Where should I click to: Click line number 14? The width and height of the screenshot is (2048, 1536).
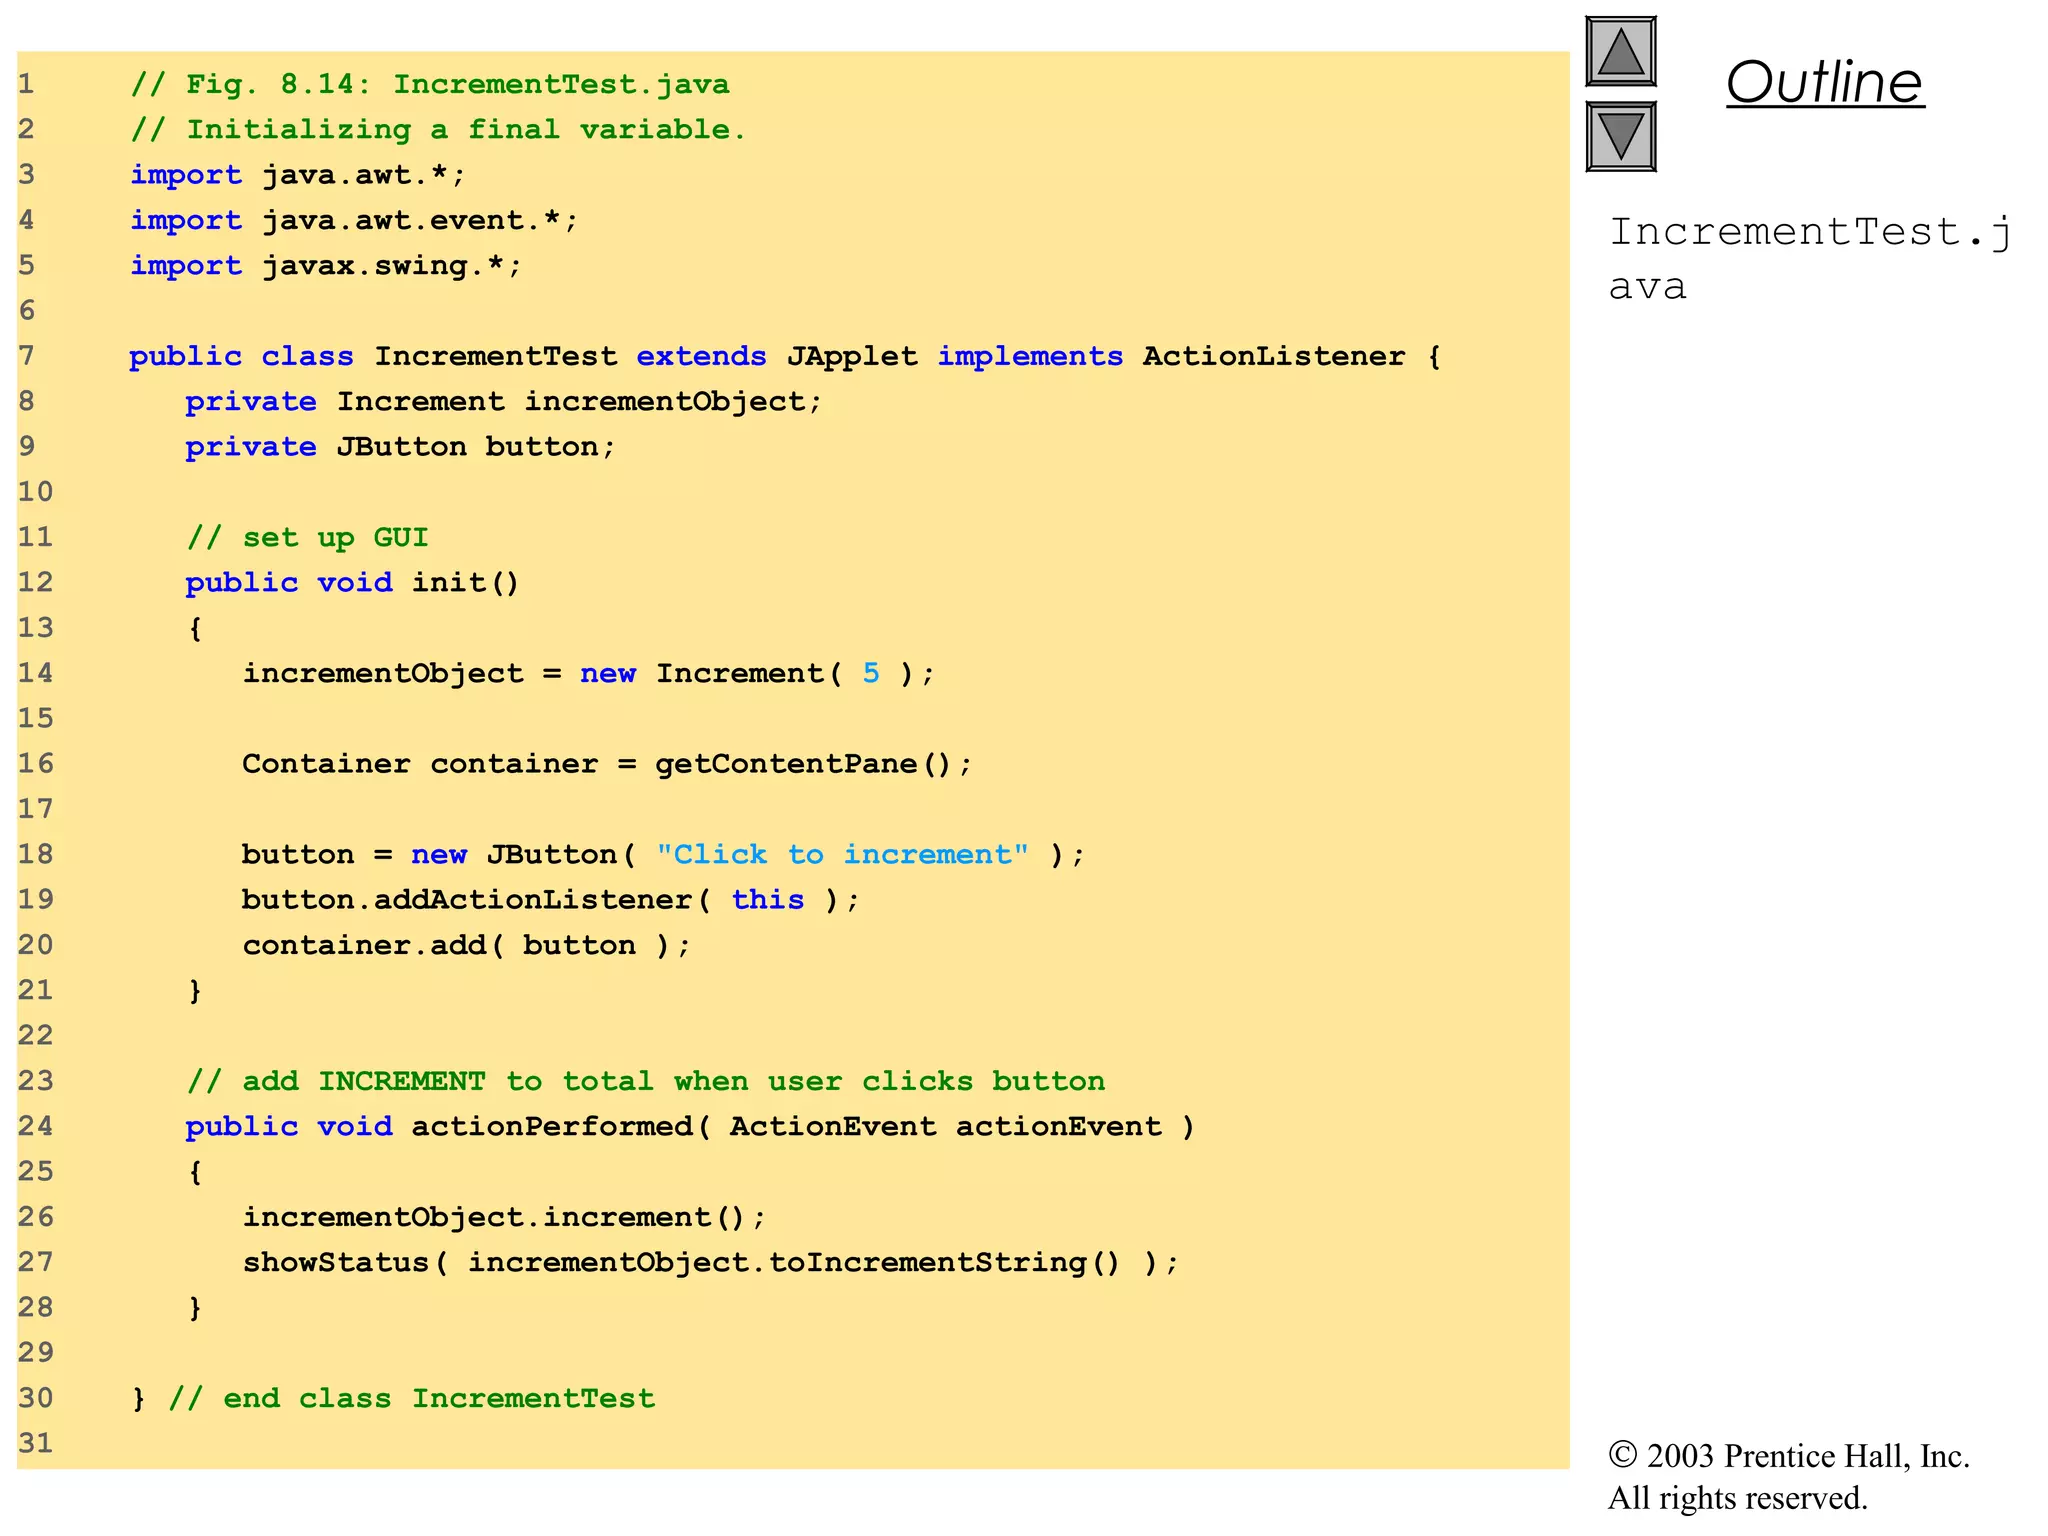tap(35, 673)
